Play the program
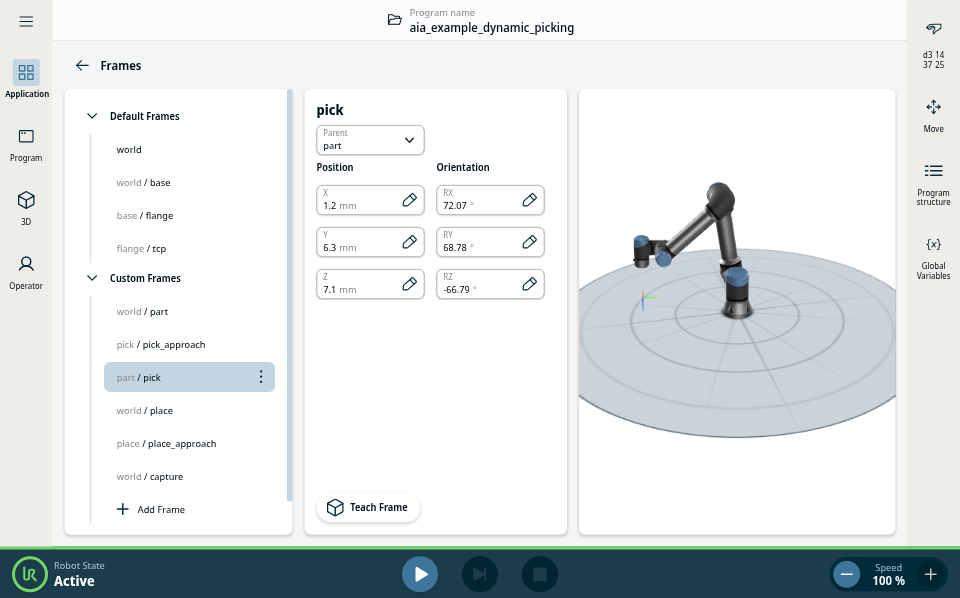 [420, 574]
